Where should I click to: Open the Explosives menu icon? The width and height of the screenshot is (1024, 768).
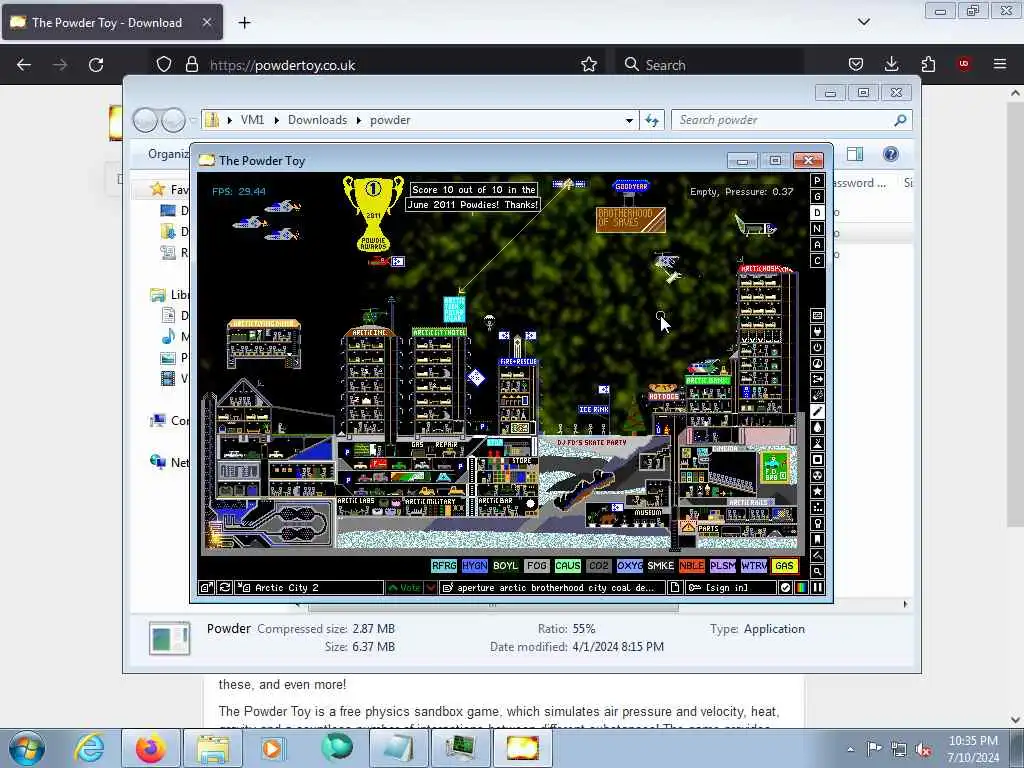pyautogui.click(x=817, y=395)
